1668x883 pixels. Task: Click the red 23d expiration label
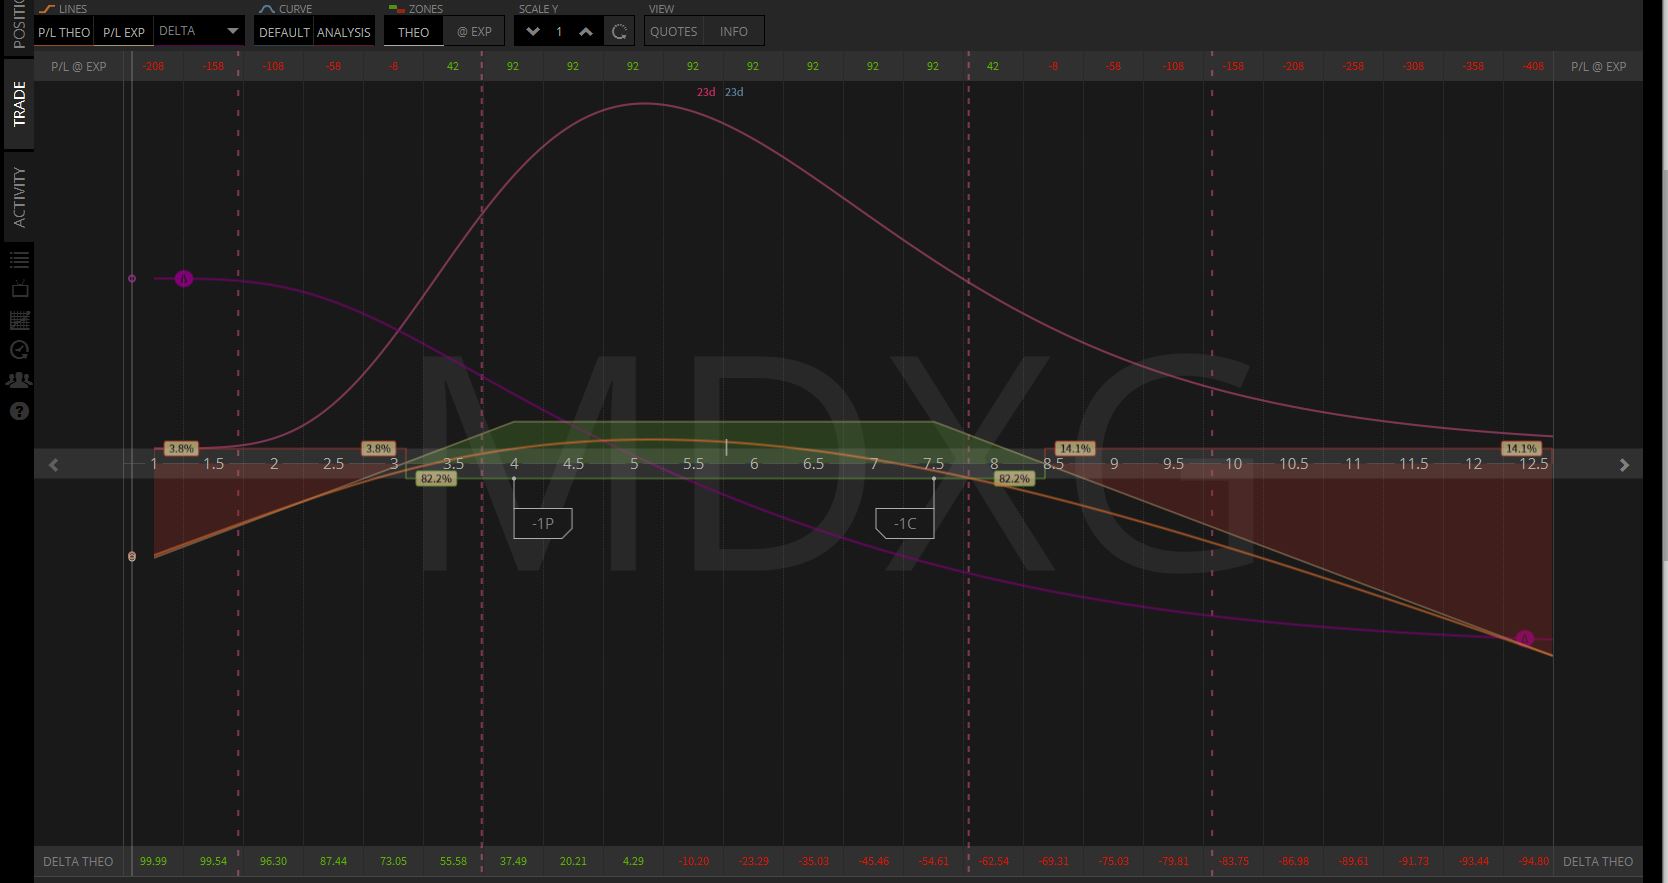[706, 92]
